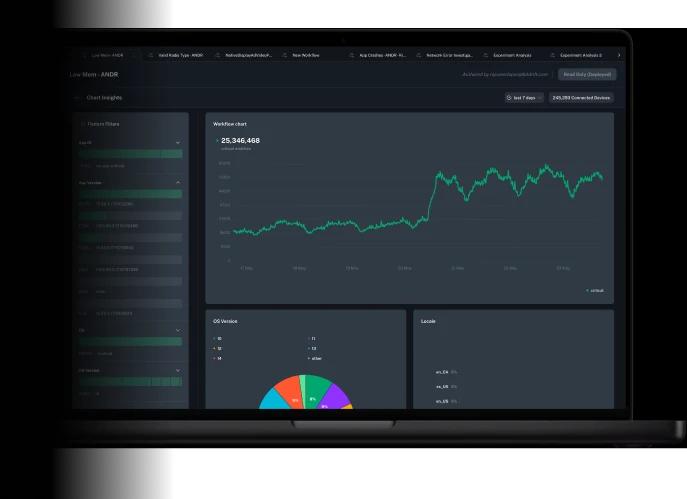This screenshot has height=499, width=687.
Task: Open the last 7 days time range dropdown
Action: pos(524,98)
